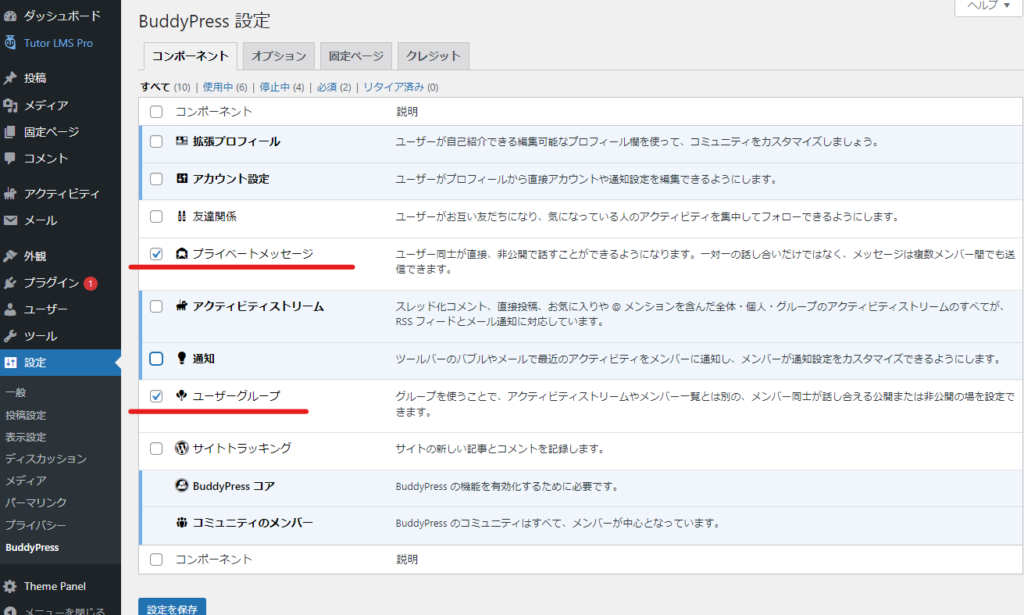Open the Plugins menu via plug icon
Viewport: 1024px width, 615px height.
click(10, 283)
